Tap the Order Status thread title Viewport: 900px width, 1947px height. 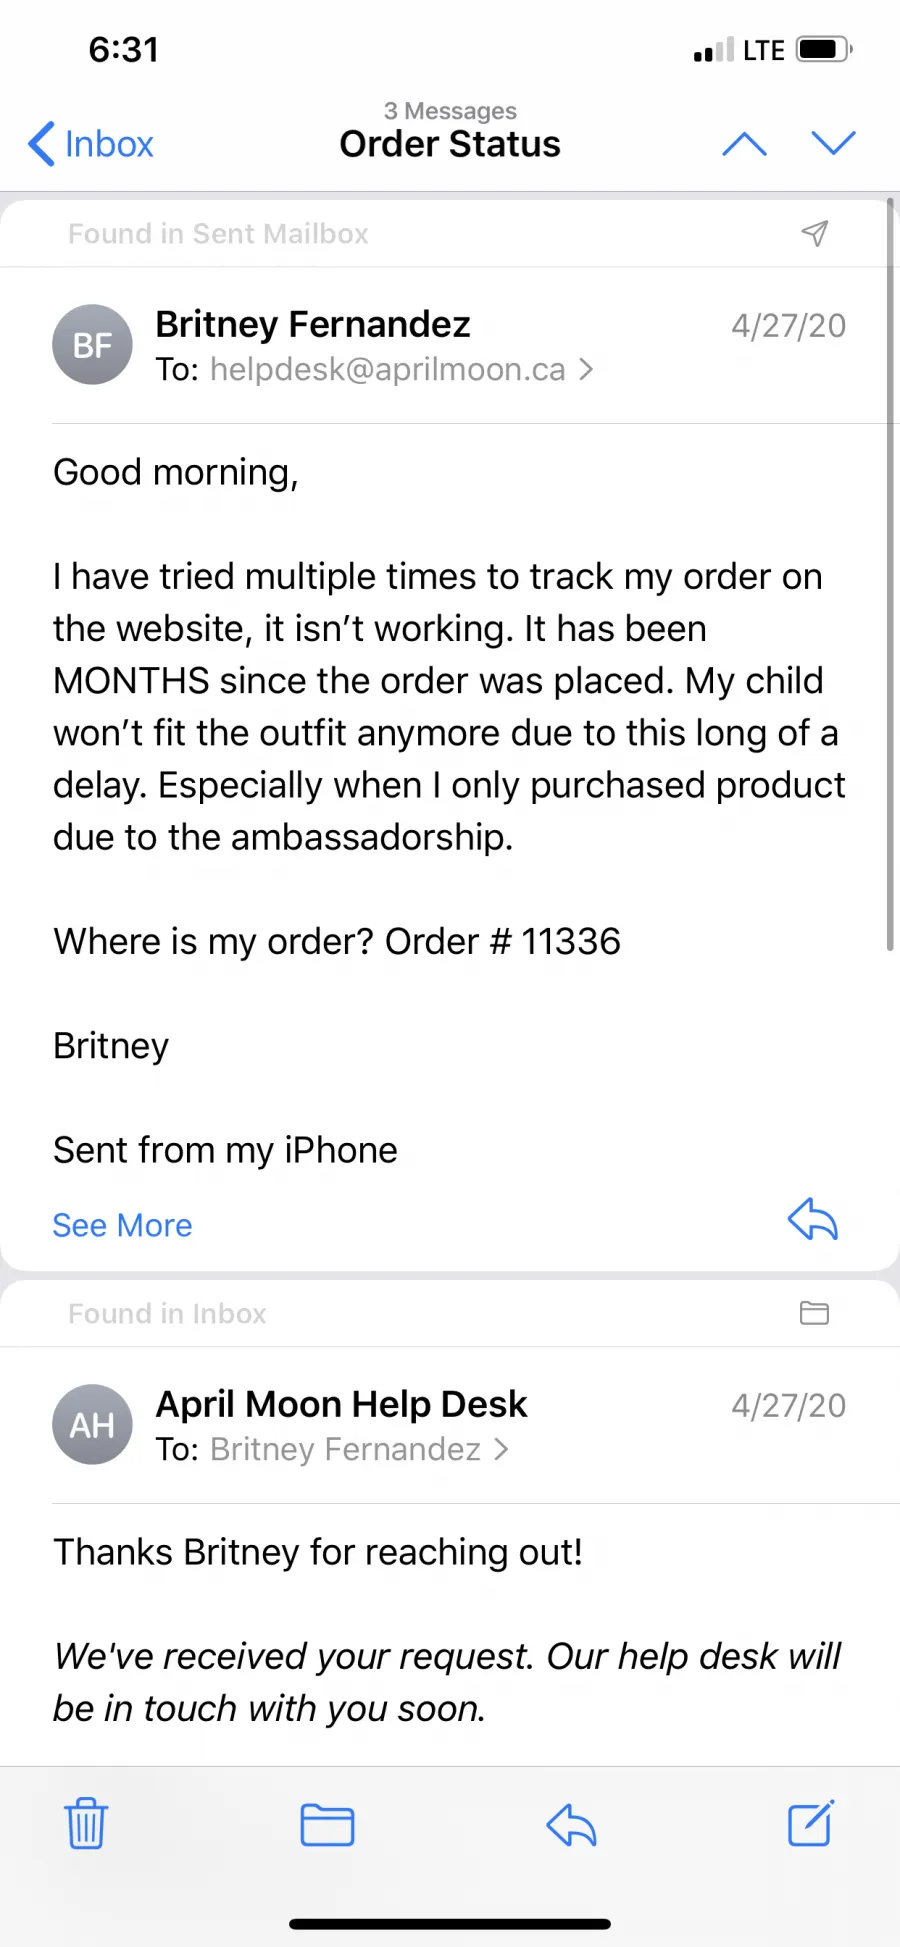[450, 144]
